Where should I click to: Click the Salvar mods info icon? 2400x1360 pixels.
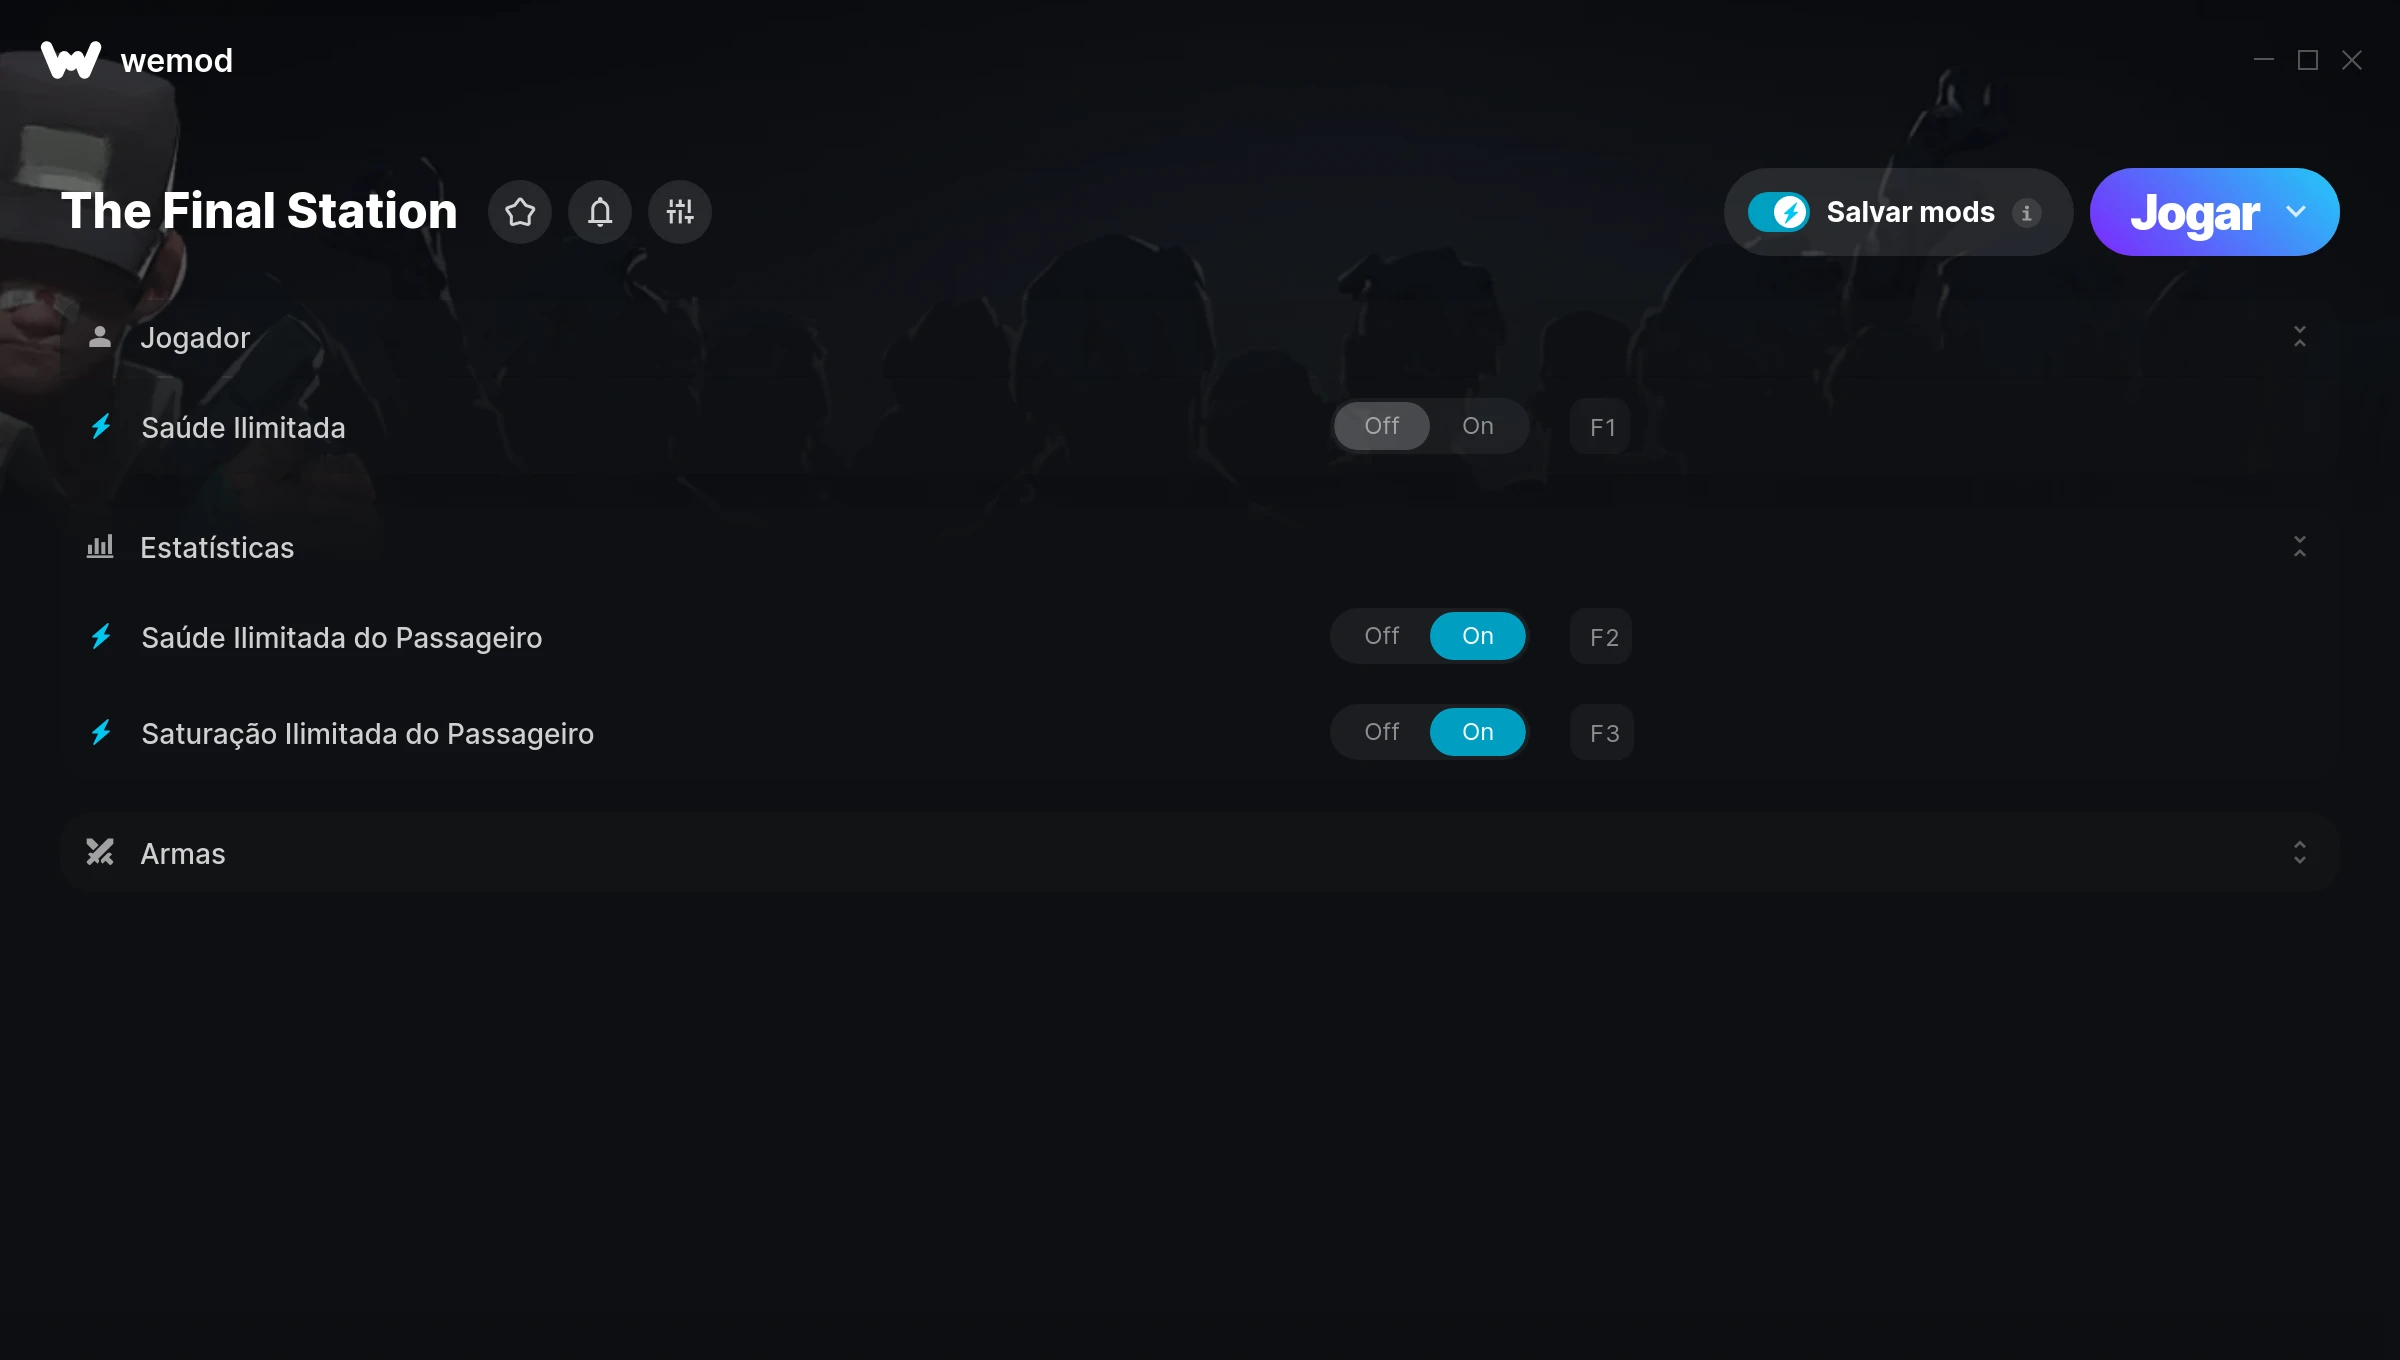[x=2027, y=213]
